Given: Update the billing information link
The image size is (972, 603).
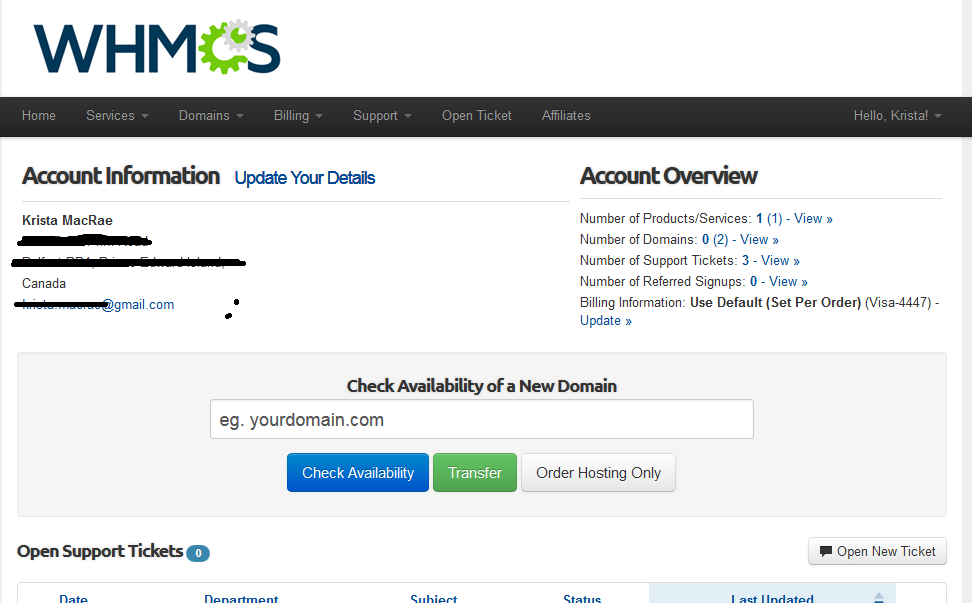Looking at the screenshot, I should point(605,321).
